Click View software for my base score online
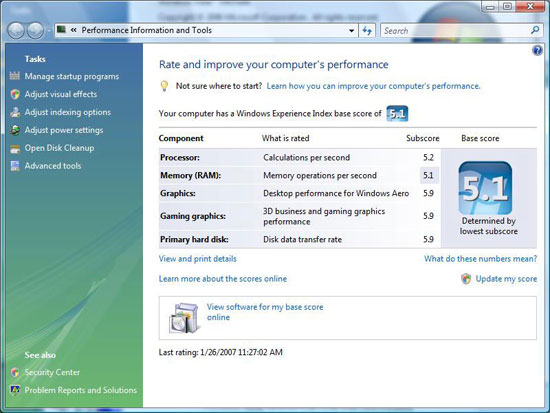Image resolution: width=550 pixels, height=413 pixels. pos(265,312)
